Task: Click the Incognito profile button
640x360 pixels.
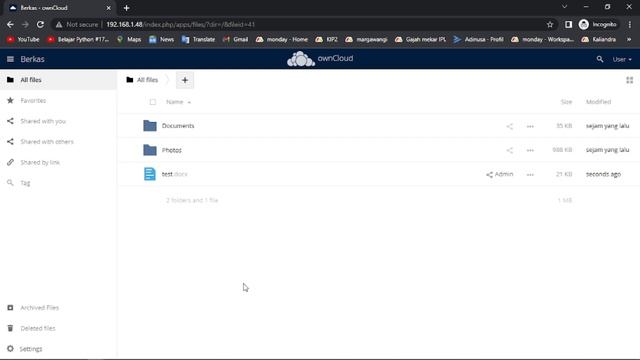Action: coord(598,24)
